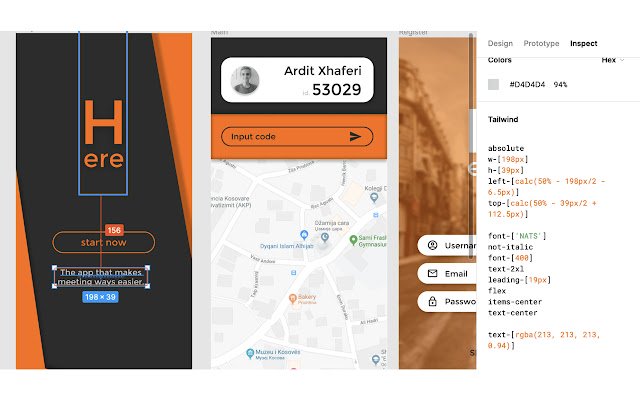Screen dimensions: 640x400
Task: Click the start now button
Action: point(104,242)
